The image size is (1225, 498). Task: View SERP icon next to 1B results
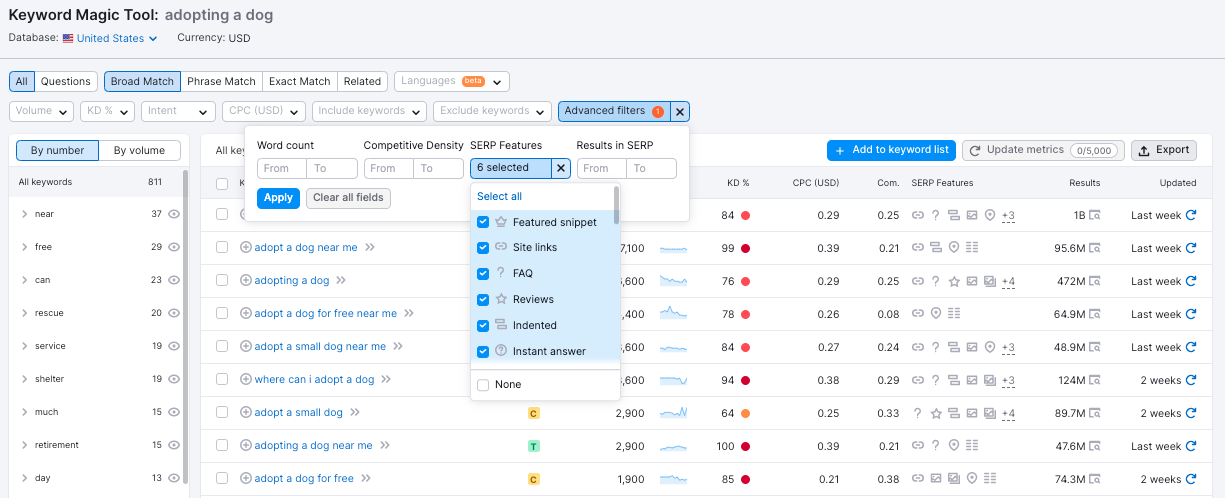click(1095, 215)
